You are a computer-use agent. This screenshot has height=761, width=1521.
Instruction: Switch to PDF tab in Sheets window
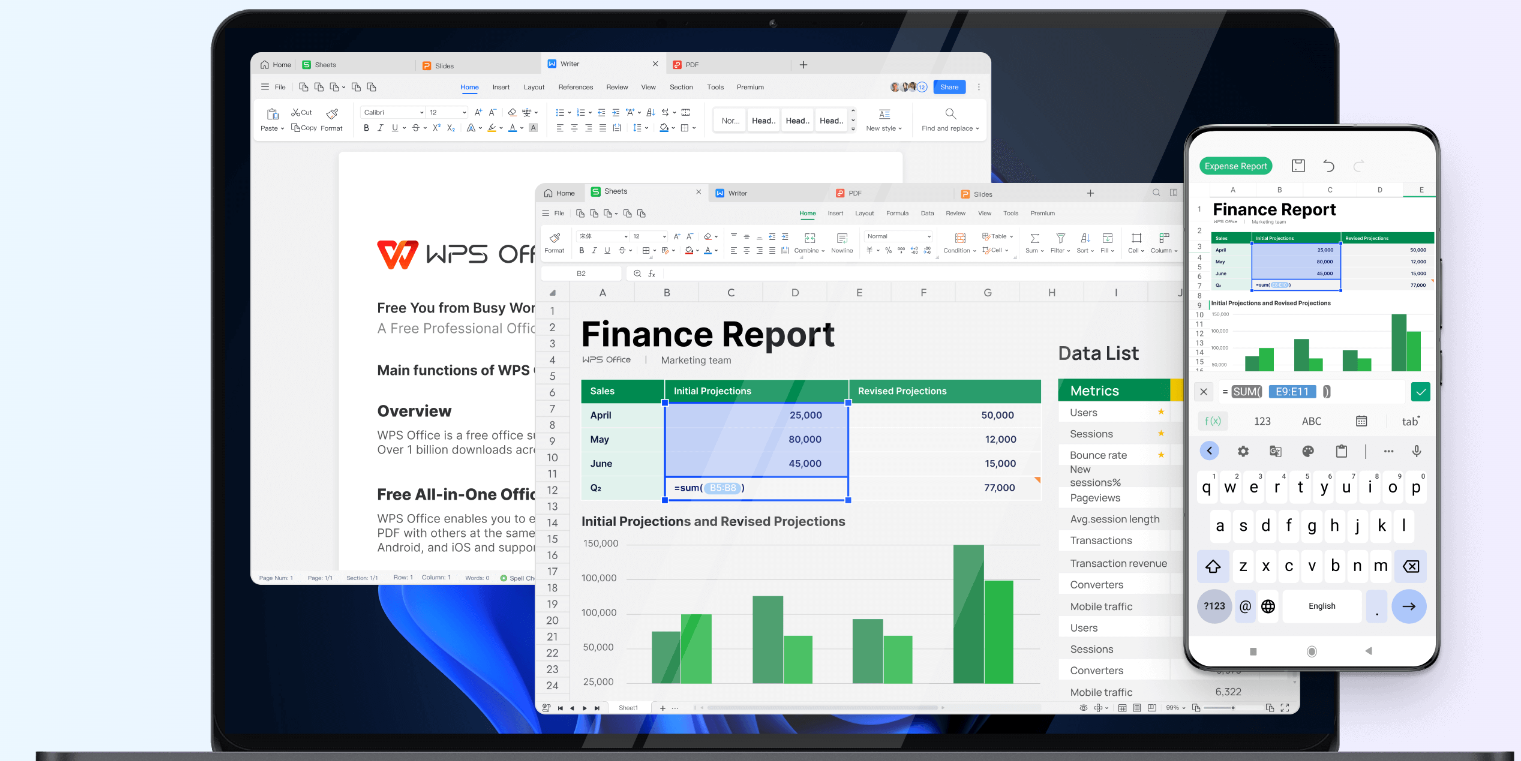pyautogui.click(x=848, y=193)
